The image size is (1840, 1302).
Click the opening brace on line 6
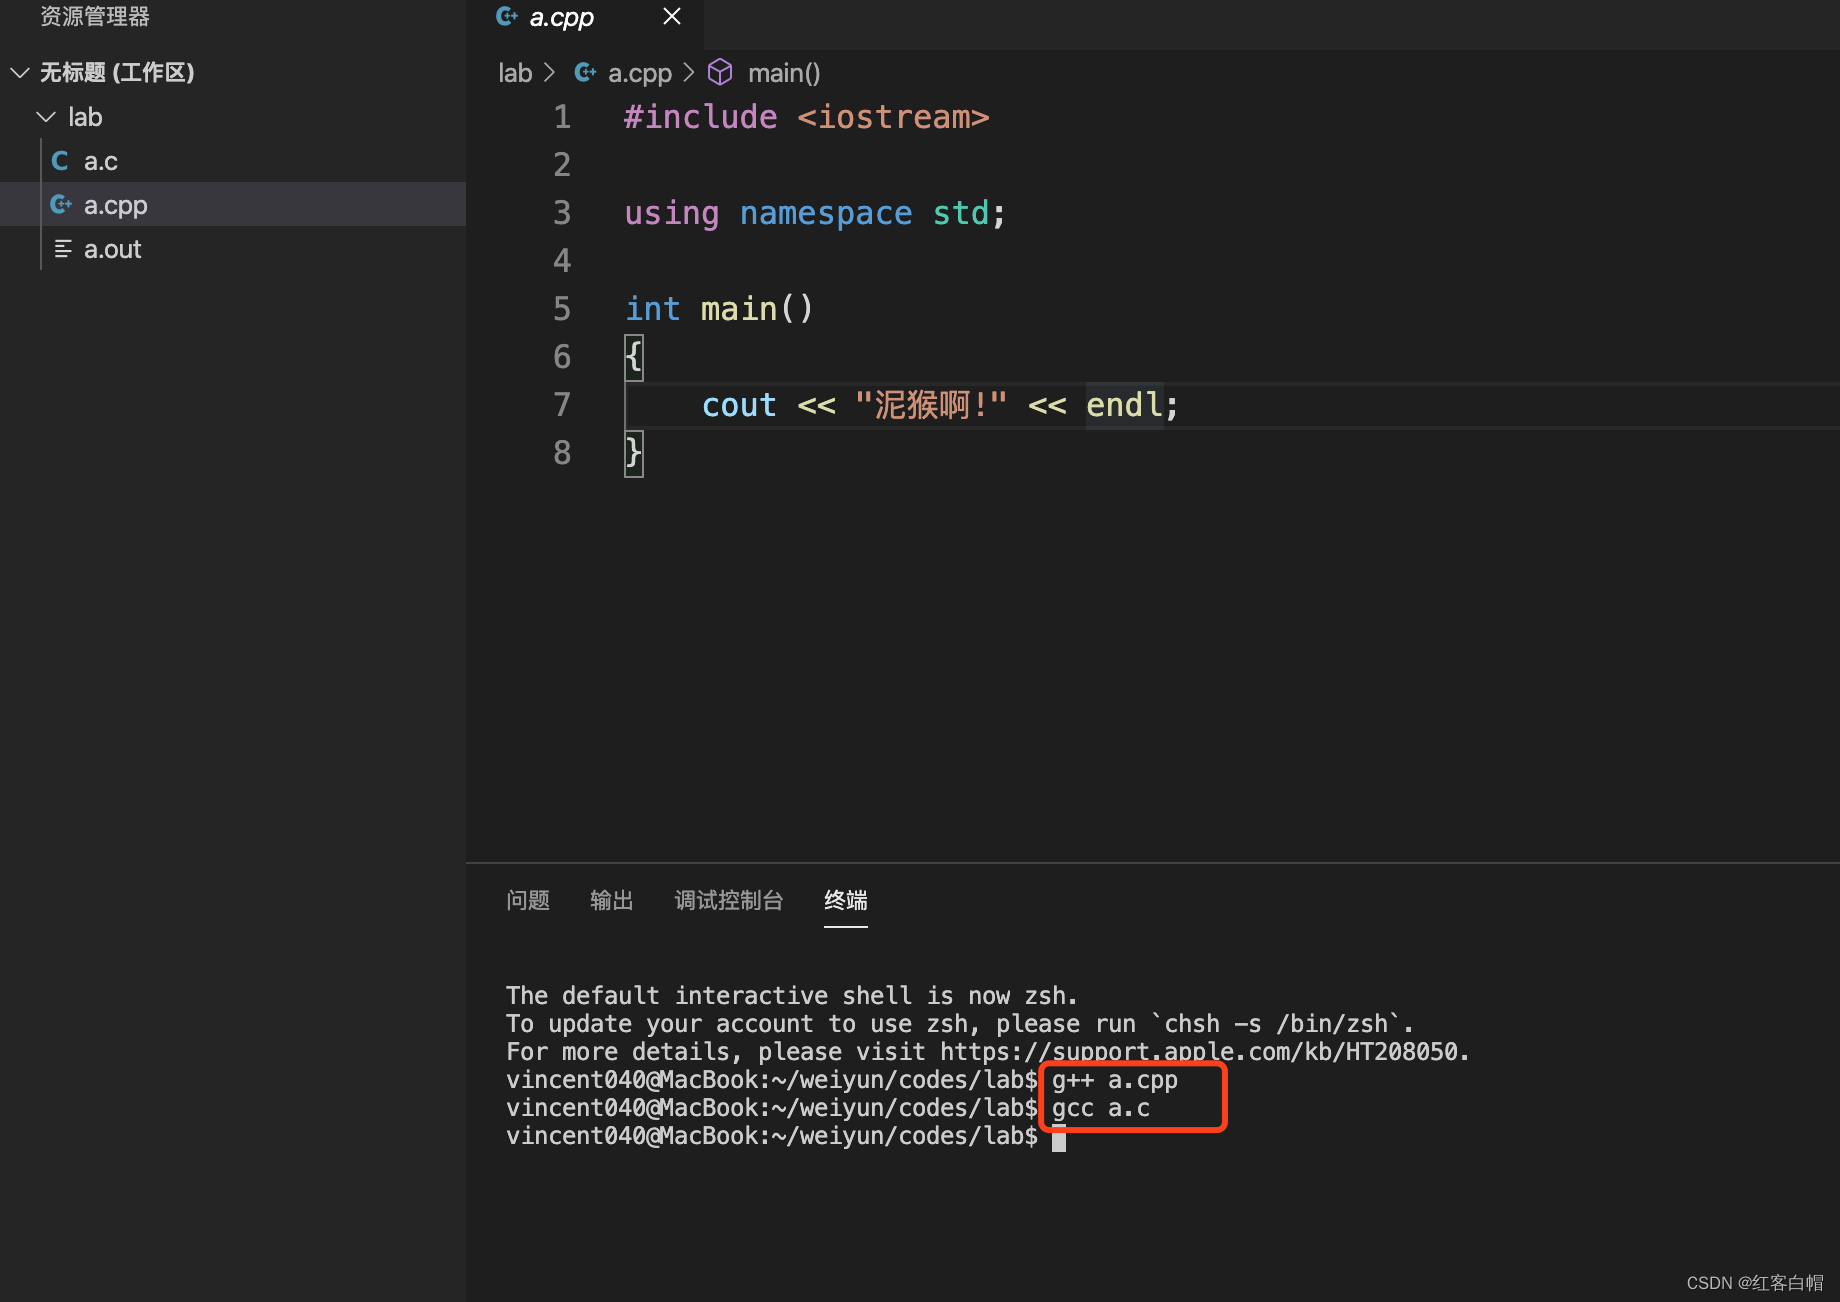(x=634, y=357)
